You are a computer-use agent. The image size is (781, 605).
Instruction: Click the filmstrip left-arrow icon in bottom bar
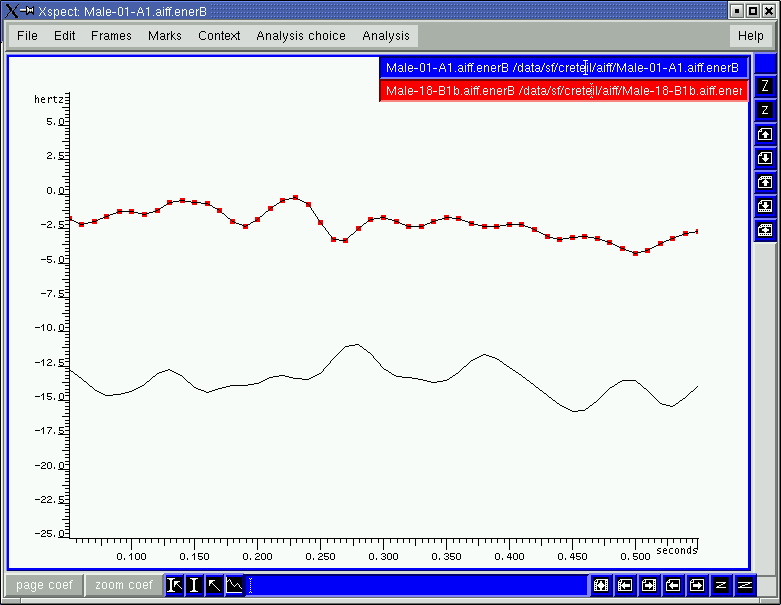point(625,585)
